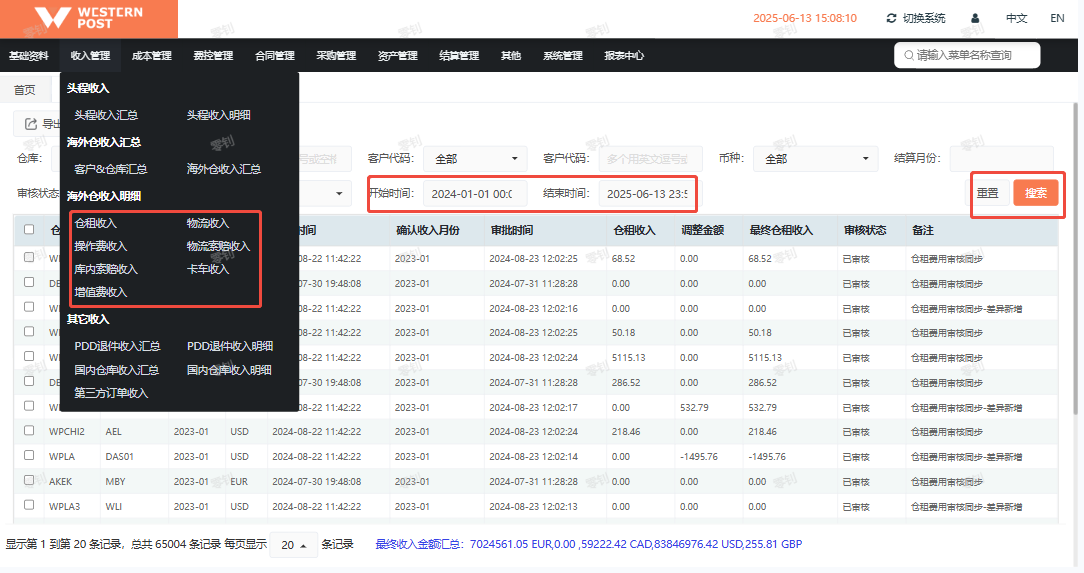The image size is (1084, 573).
Task: Click the 客户代码 multi-code input field
Action: tap(651, 159)
